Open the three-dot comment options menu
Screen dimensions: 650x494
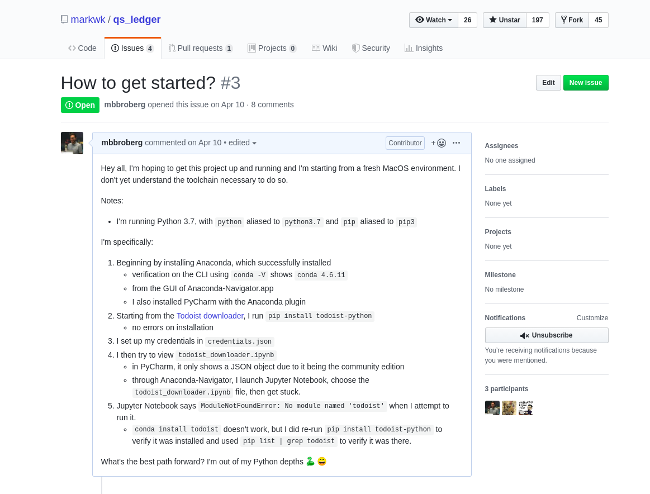456,143
